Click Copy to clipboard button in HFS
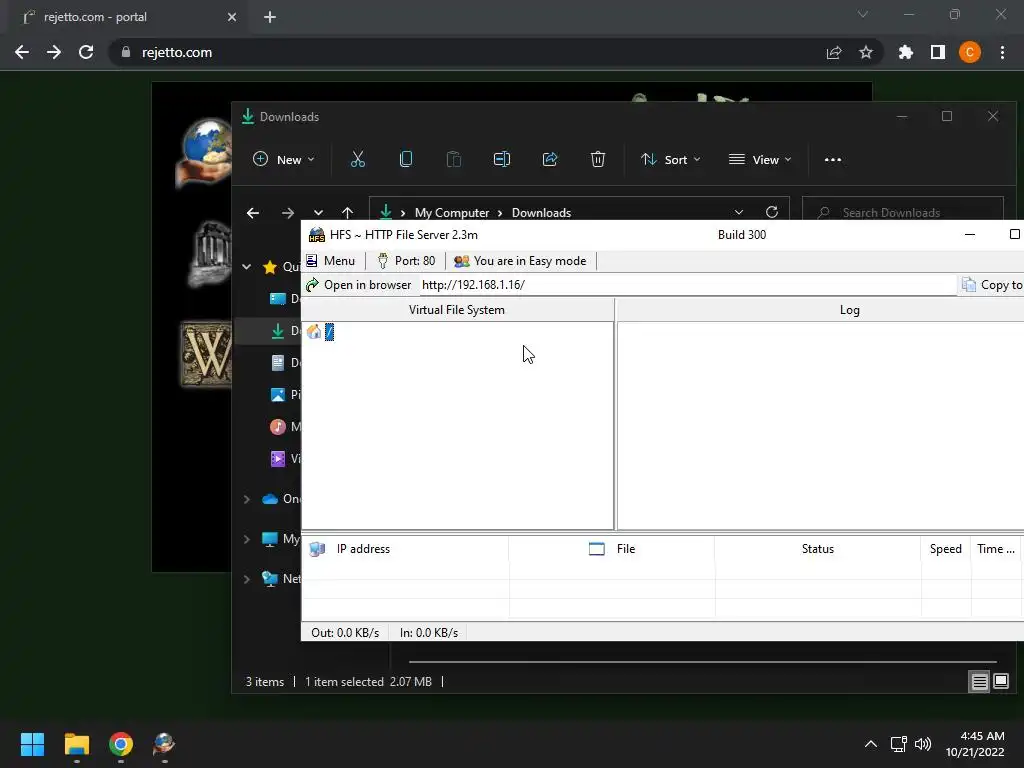 [x=991, y=285]
